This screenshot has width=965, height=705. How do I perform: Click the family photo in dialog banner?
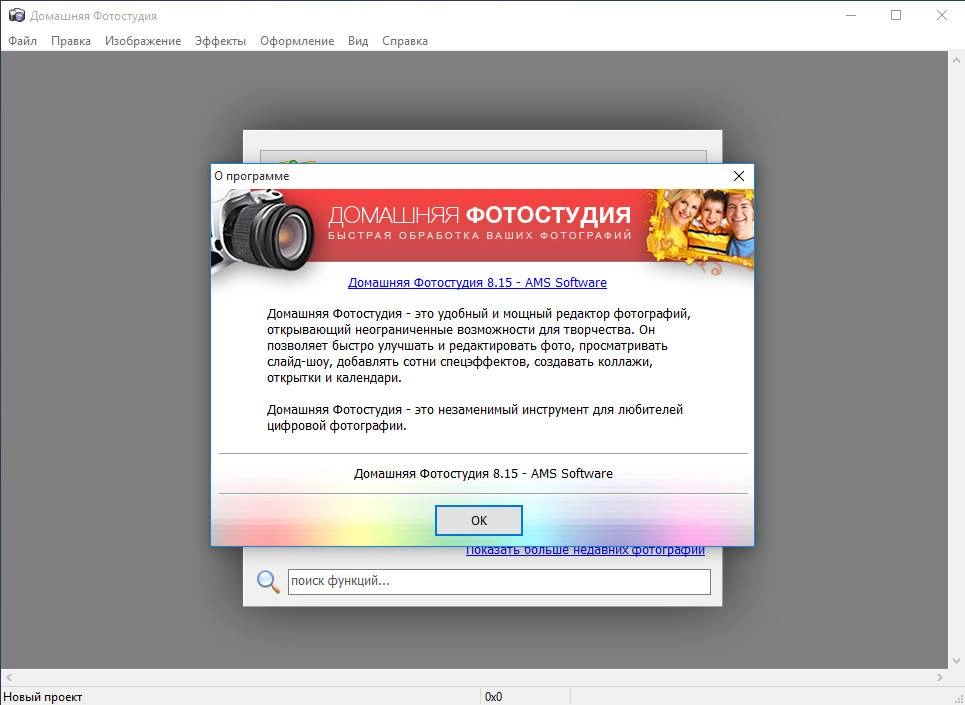[700, 228]
